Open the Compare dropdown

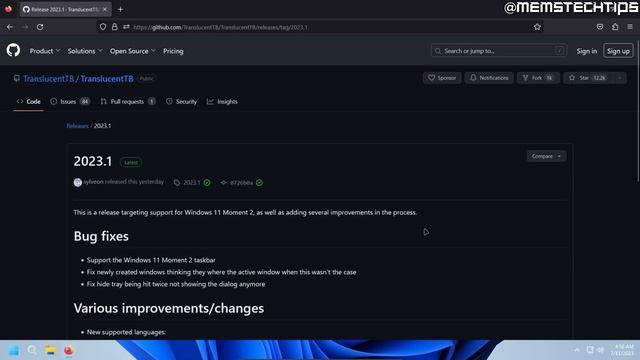pyautogui.click(x=546, y=156)
